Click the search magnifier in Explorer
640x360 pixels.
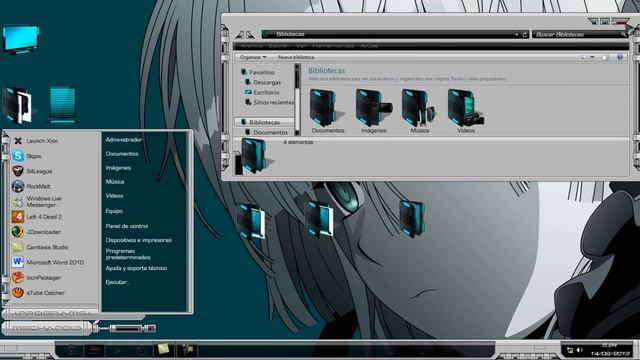tap(623, 35)
